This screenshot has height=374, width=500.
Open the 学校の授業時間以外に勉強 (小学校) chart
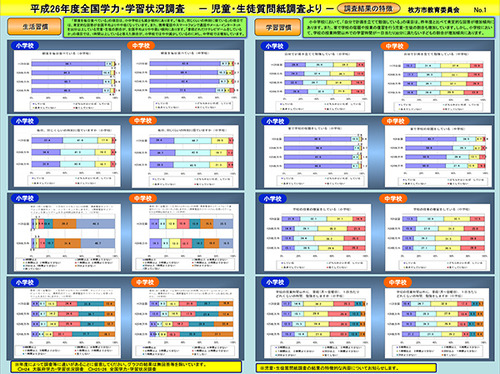(x=317, y=323)
